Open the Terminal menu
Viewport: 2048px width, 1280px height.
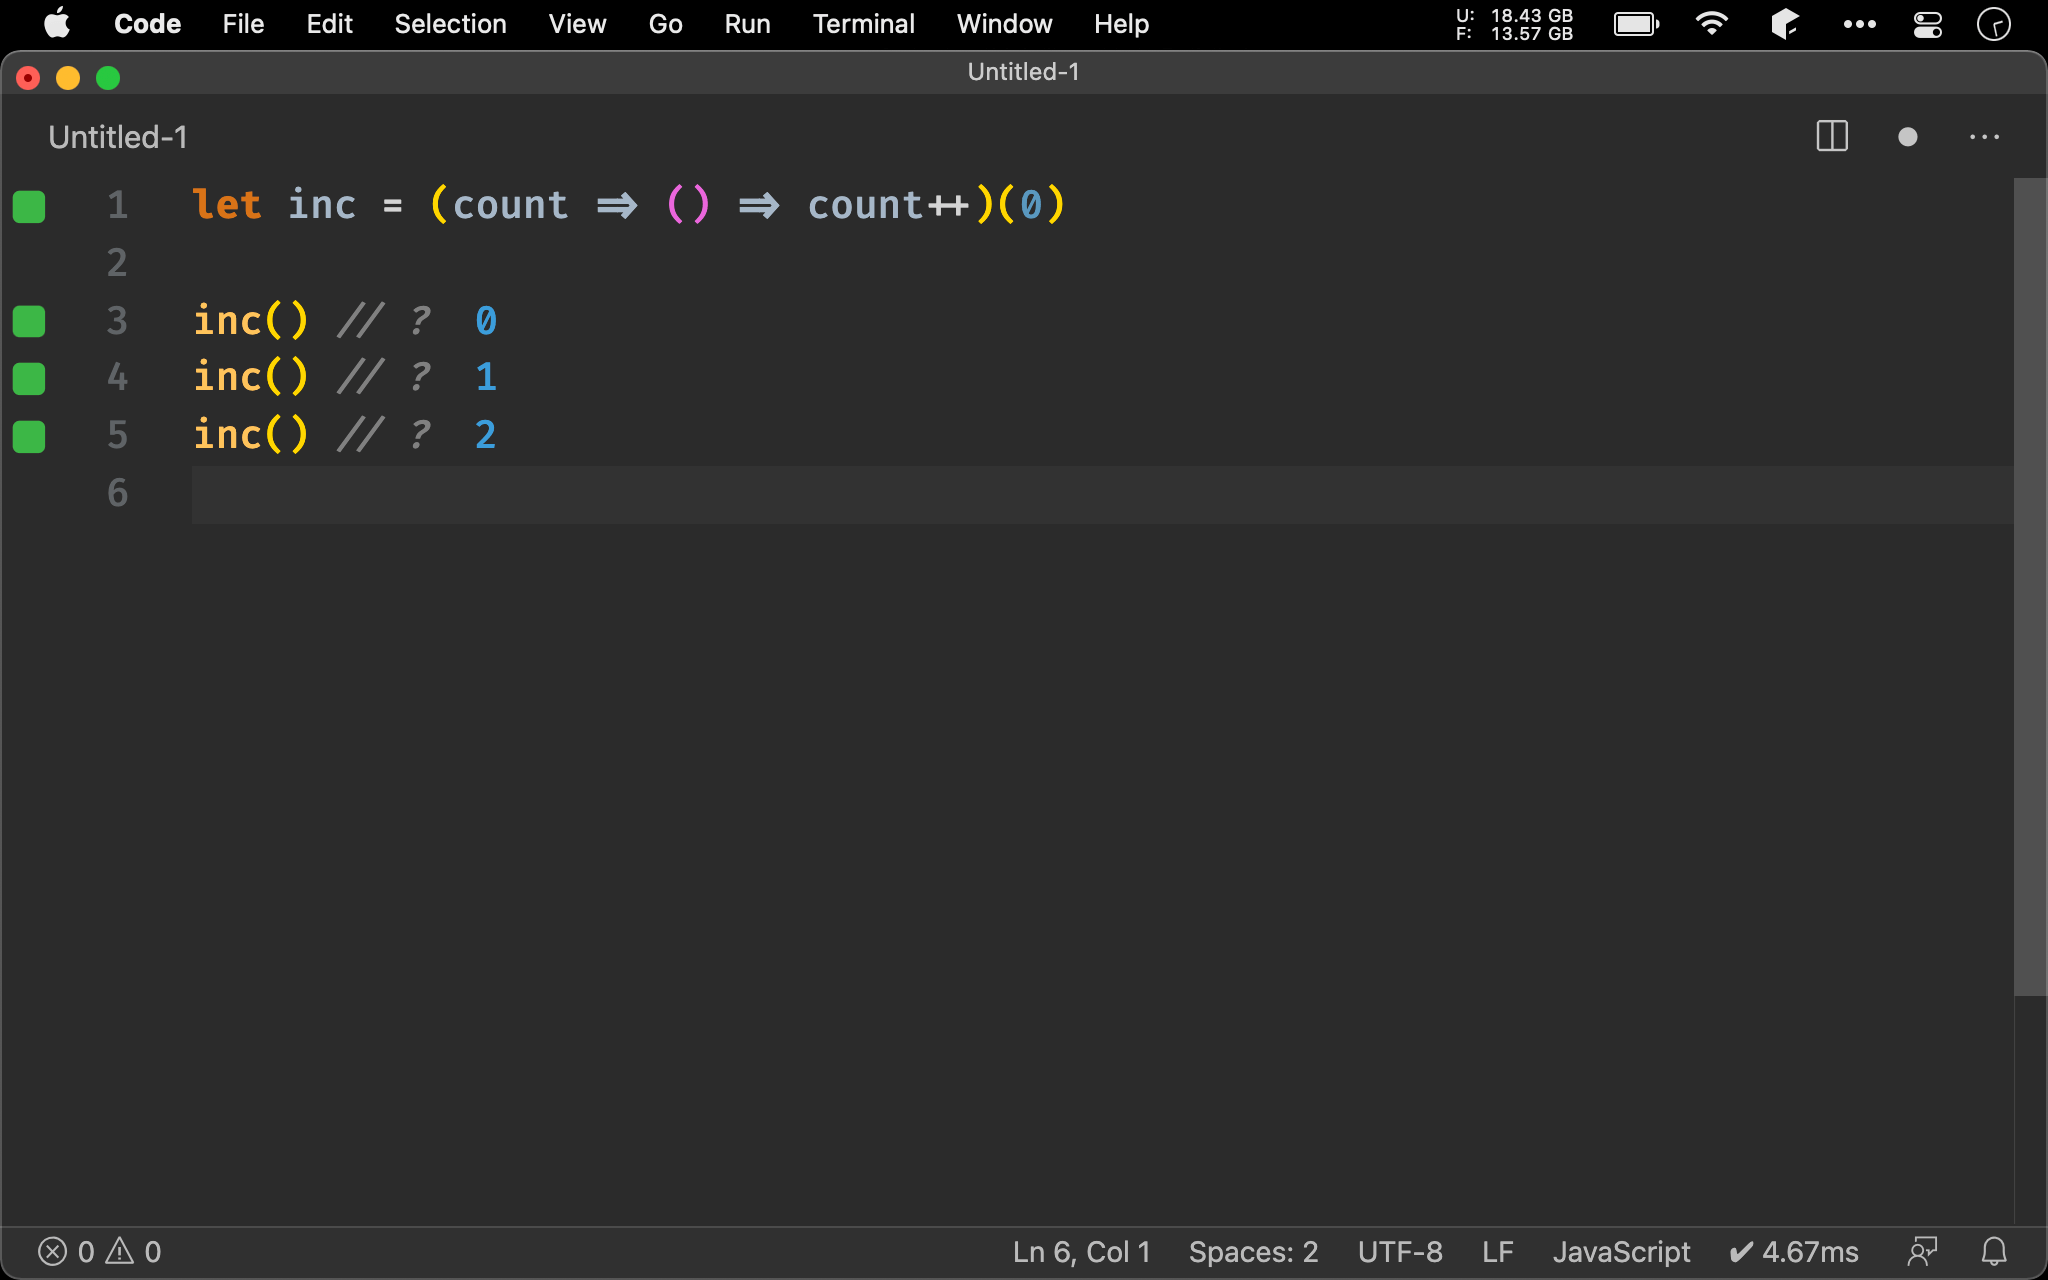863,24
